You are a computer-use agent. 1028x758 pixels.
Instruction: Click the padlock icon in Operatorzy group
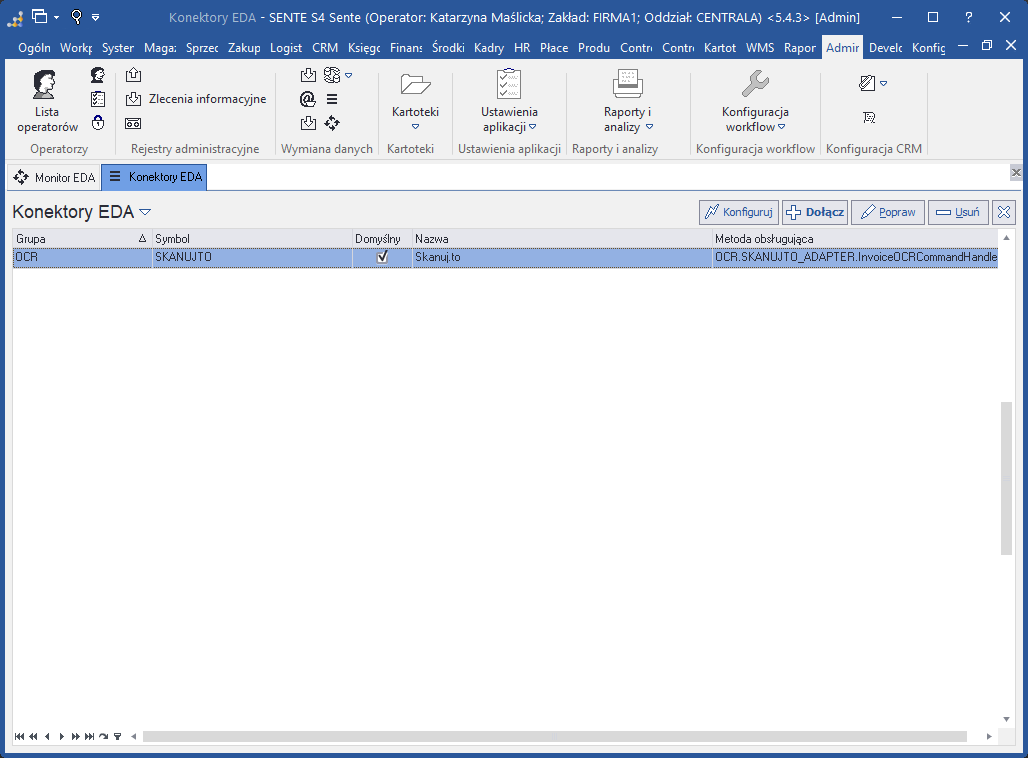click(98, 123)
